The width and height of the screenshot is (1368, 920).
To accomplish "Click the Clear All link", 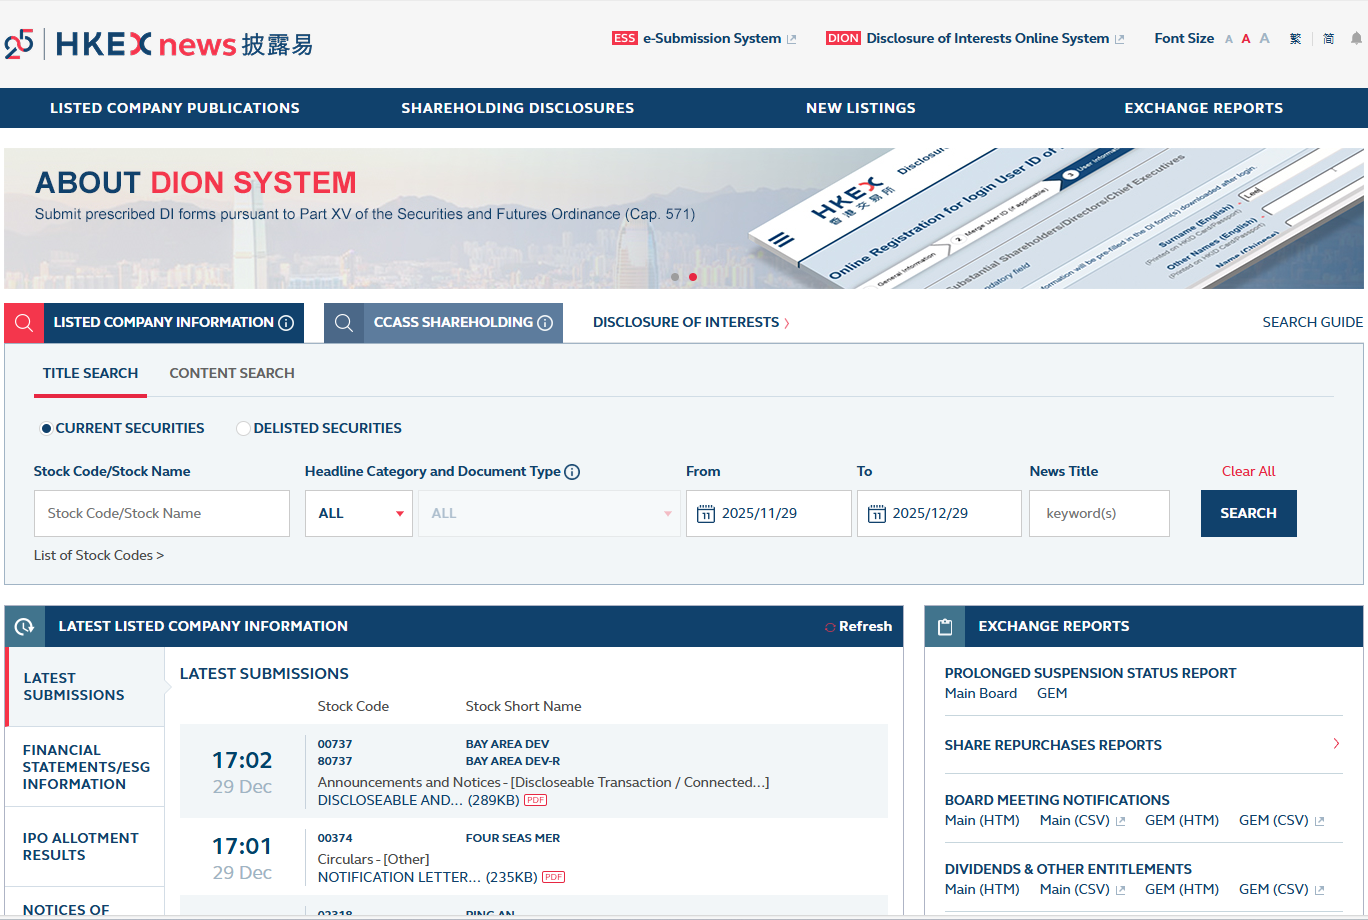I will [1248, 471].
